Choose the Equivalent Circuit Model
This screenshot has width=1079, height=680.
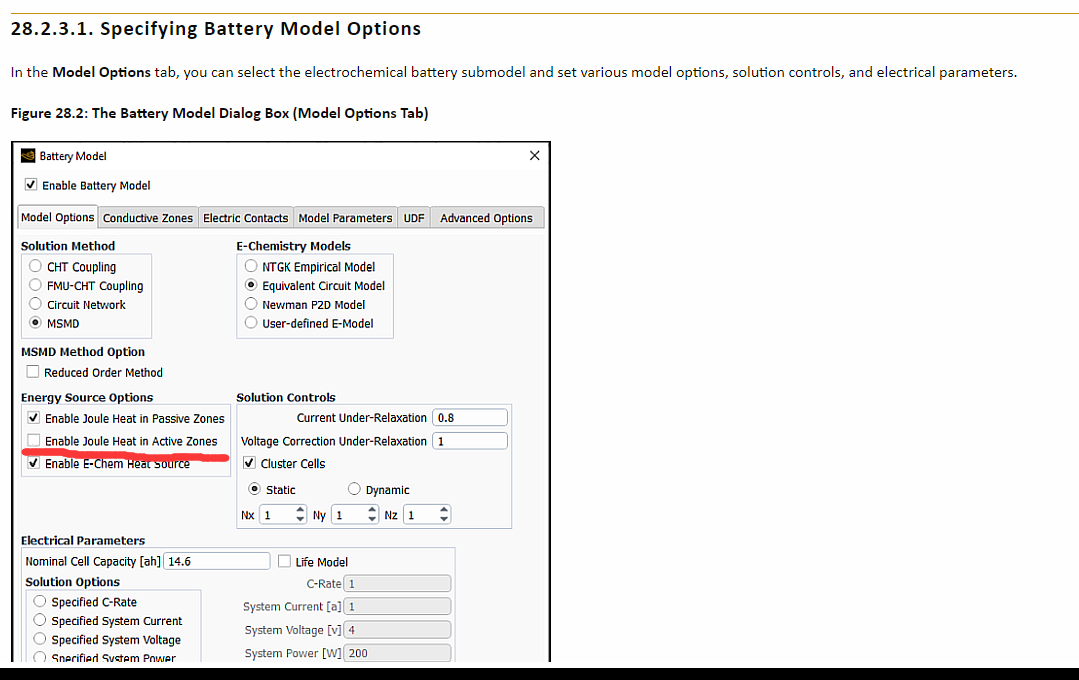(x=251, y=285)
